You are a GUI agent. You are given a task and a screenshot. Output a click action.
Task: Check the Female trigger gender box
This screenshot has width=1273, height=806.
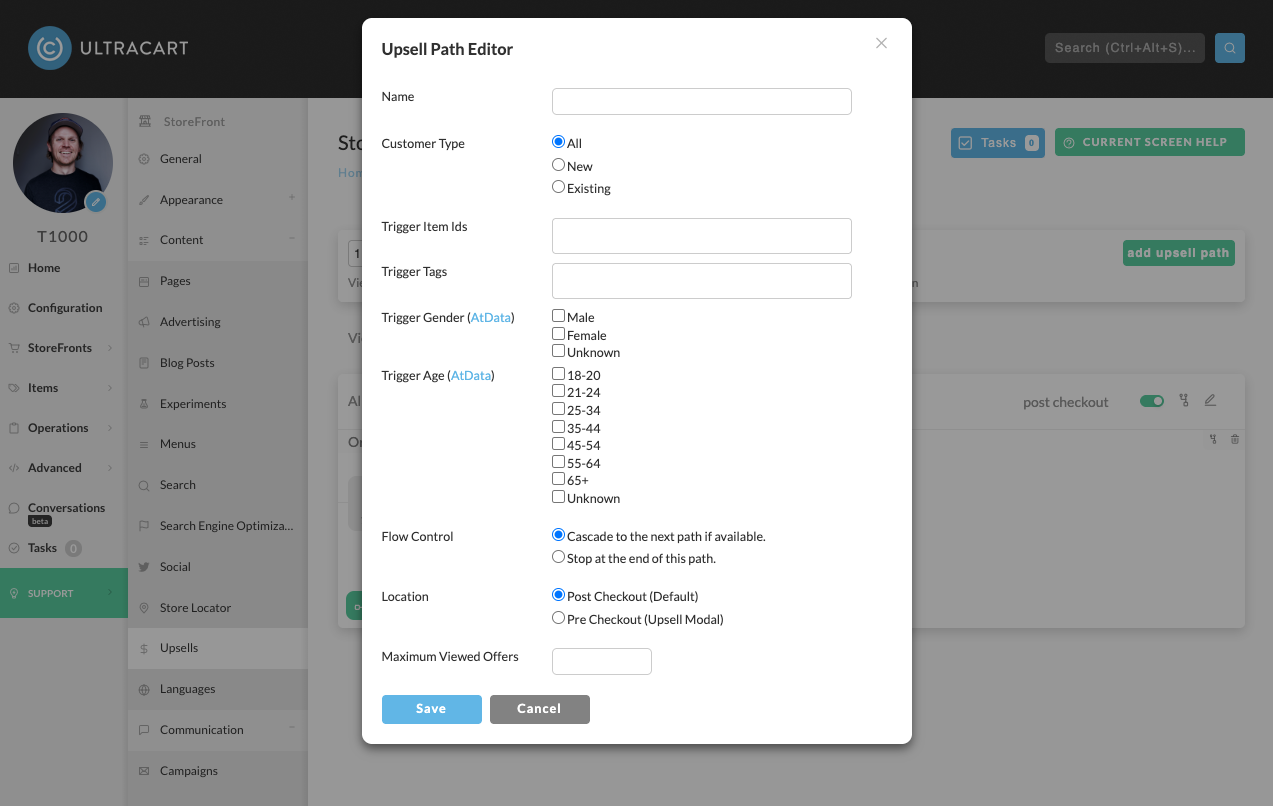559,334
